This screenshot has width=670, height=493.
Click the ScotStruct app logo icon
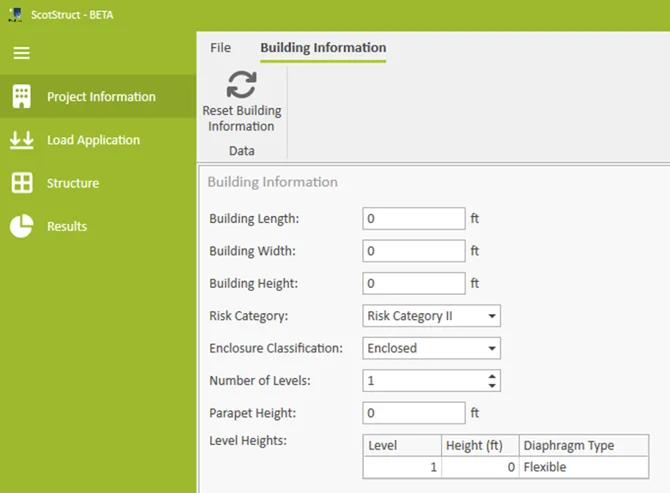pos(15,15)
